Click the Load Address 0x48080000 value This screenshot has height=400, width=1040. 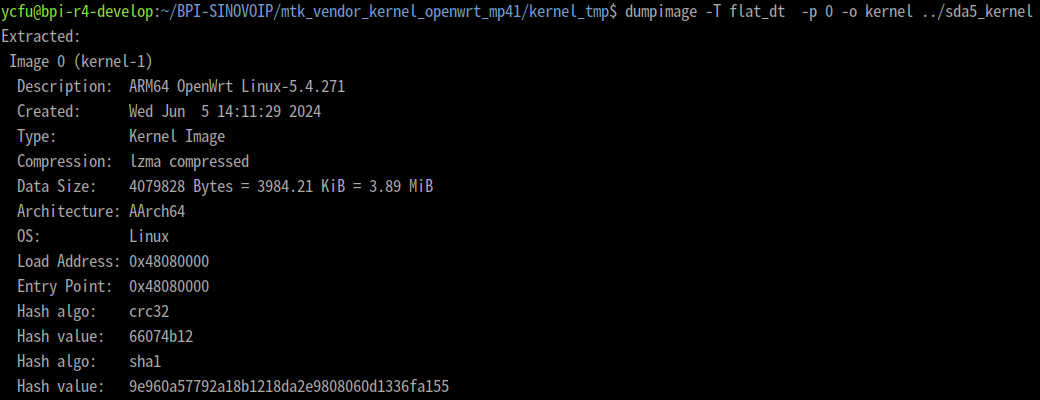(169, 261)
